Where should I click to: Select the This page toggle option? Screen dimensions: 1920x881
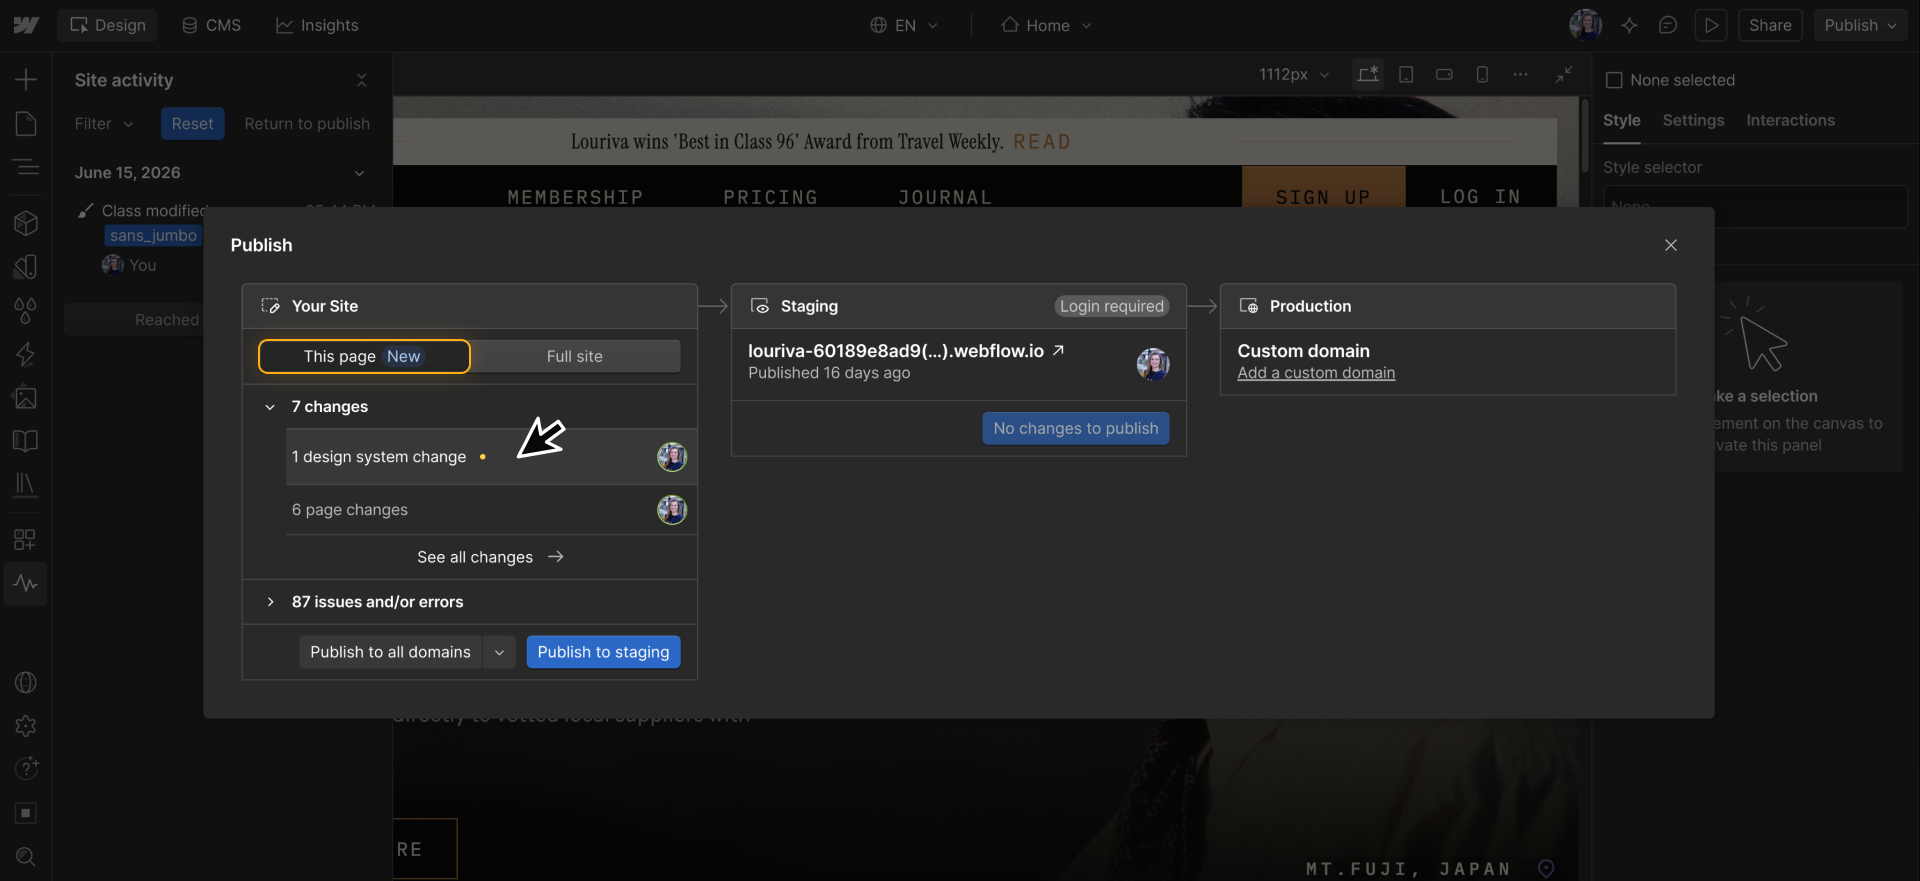coord(364,356)
